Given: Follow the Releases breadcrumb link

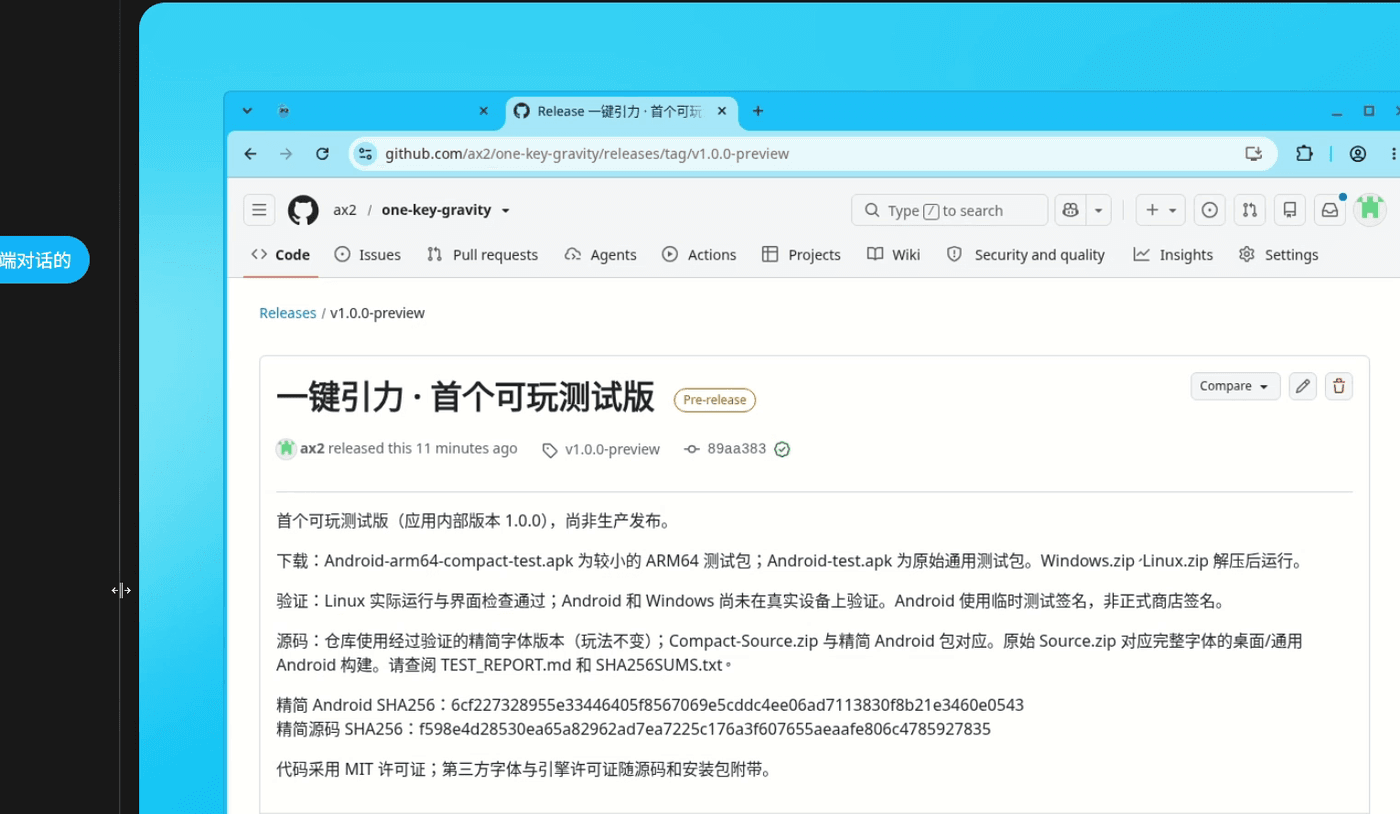Looking at the screenshot, I should pos(288,313).
